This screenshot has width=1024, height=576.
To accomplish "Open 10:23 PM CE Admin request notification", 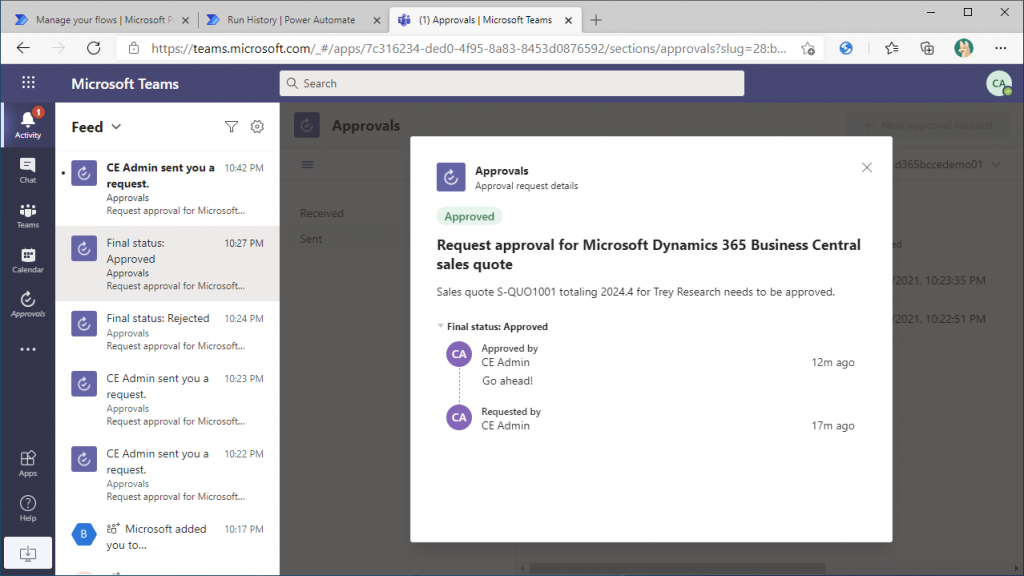I will pos(168,399).
